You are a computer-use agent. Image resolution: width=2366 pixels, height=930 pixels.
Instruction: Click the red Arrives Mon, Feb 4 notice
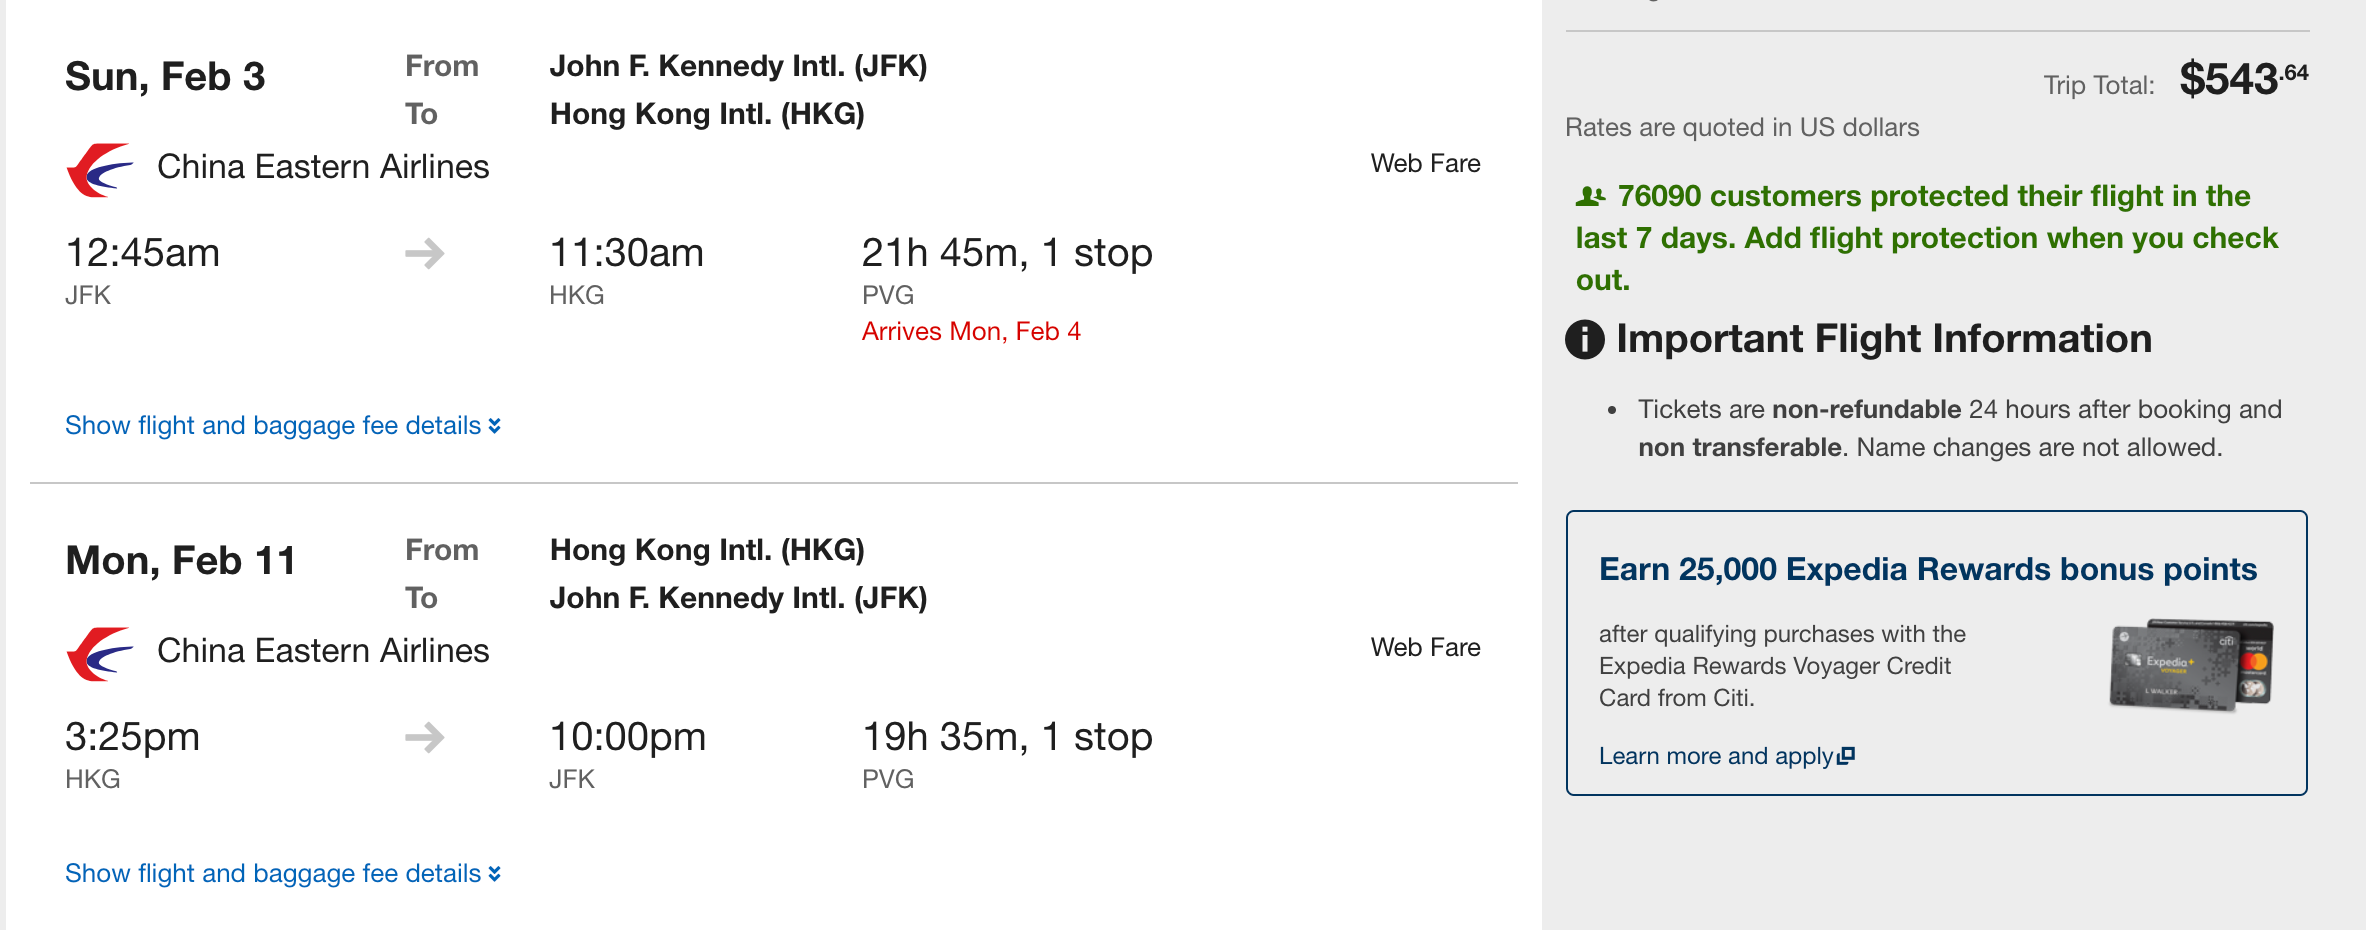971,332
